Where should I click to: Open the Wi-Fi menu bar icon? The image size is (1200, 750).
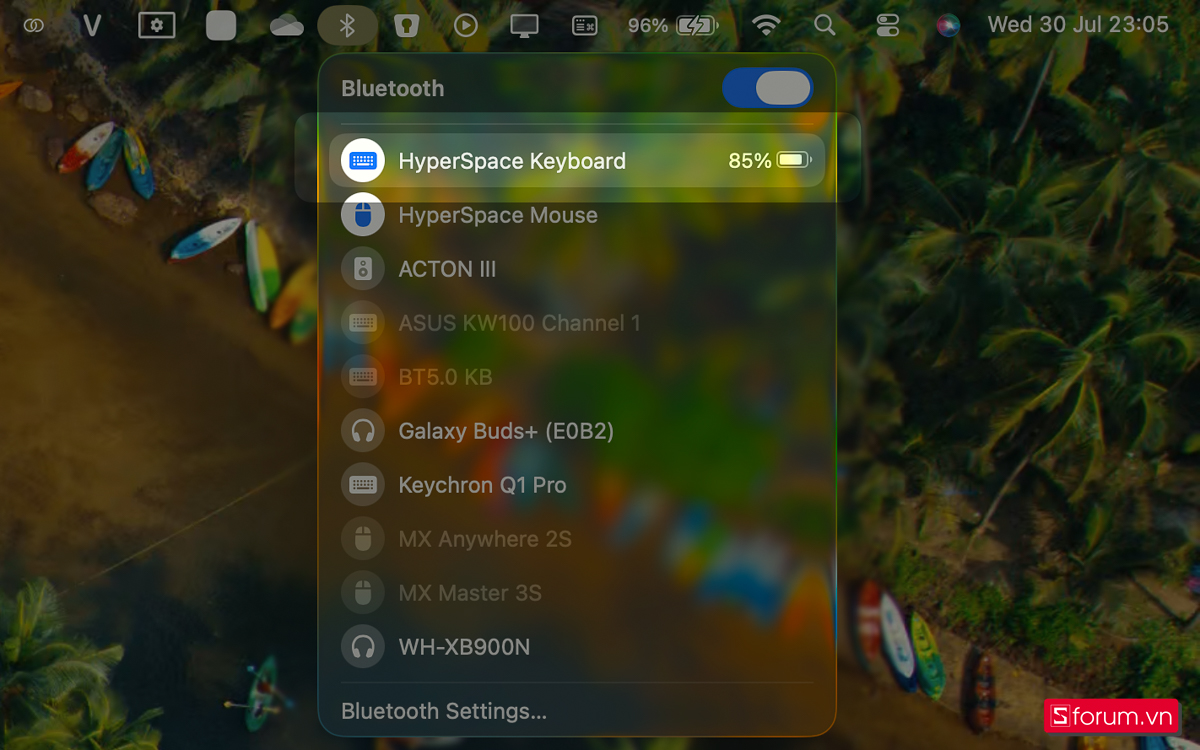coord(766,25)
